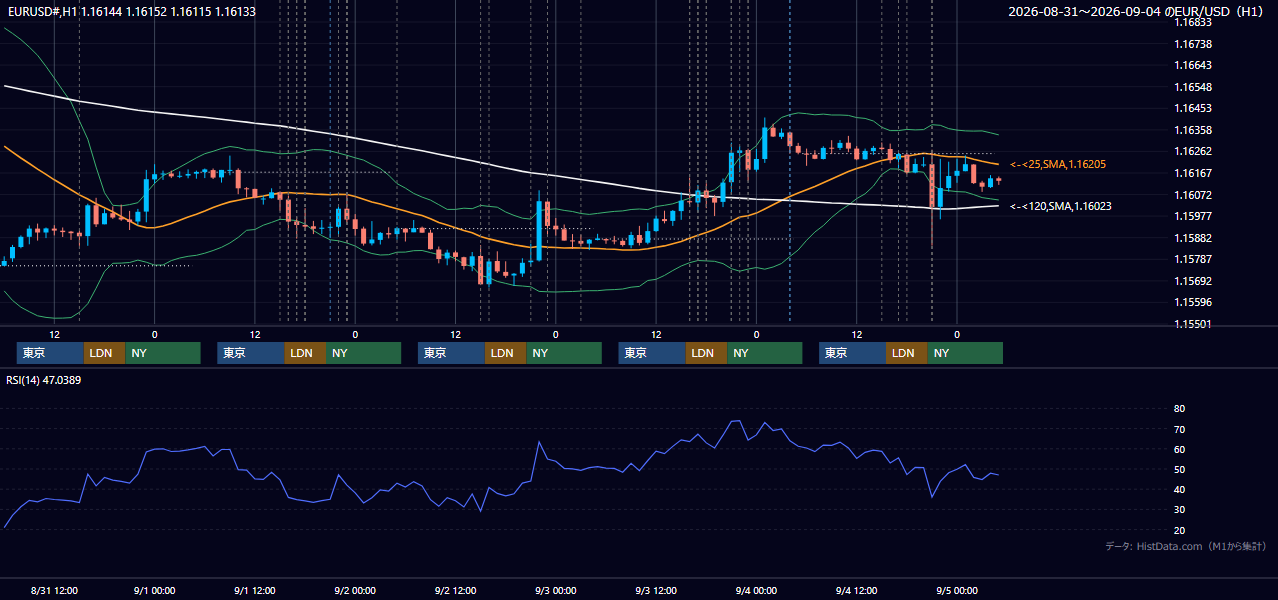Screen dimensions: 1278x600
Task: Click price axis label 1.16833
Action: click(1192, 22)
